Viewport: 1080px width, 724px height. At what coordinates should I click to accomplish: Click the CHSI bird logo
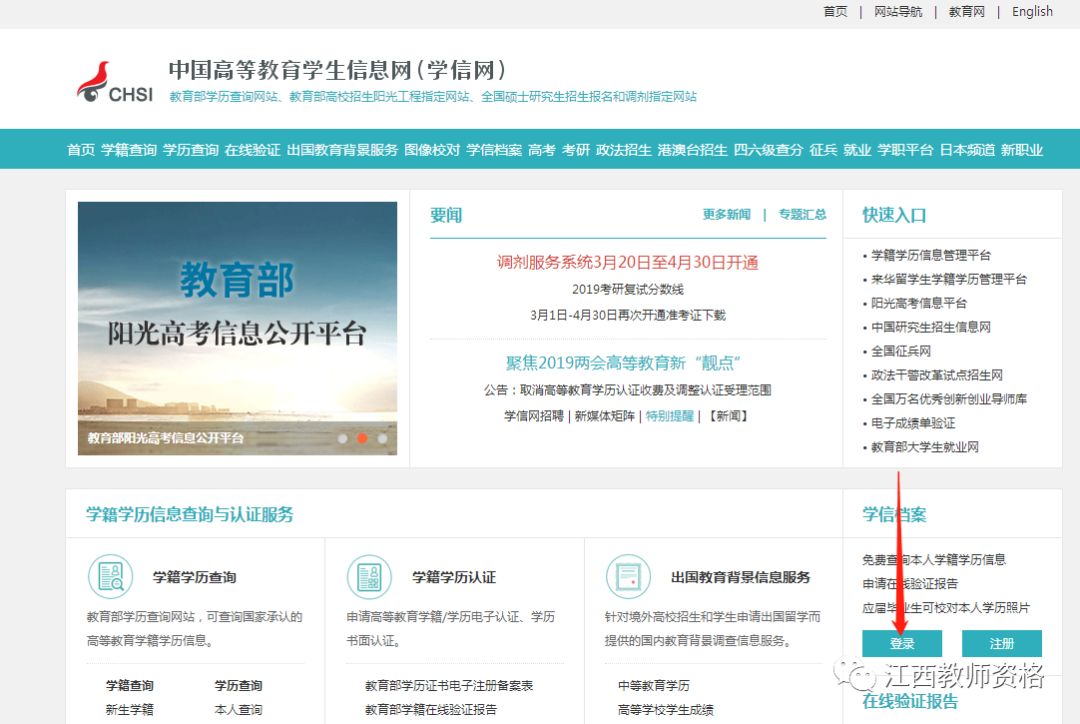[x=114, y=82]
